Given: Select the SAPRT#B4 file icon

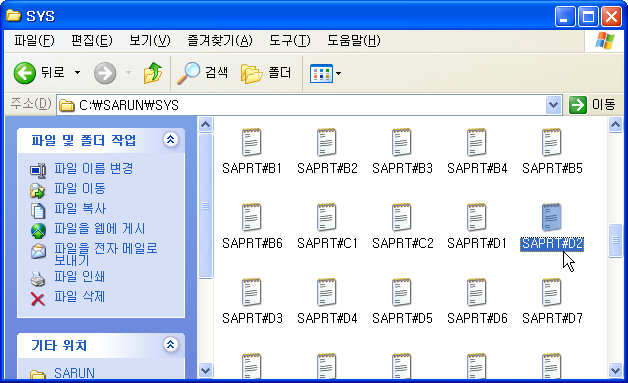Looking at the screenshot, I should (477, 142).
